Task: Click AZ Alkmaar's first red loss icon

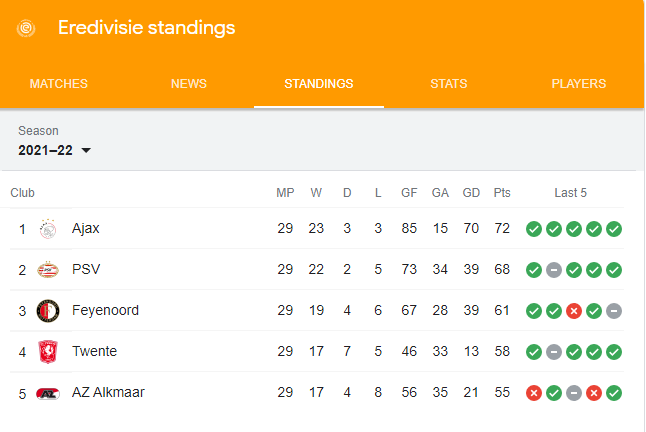Action: [534, 393]
